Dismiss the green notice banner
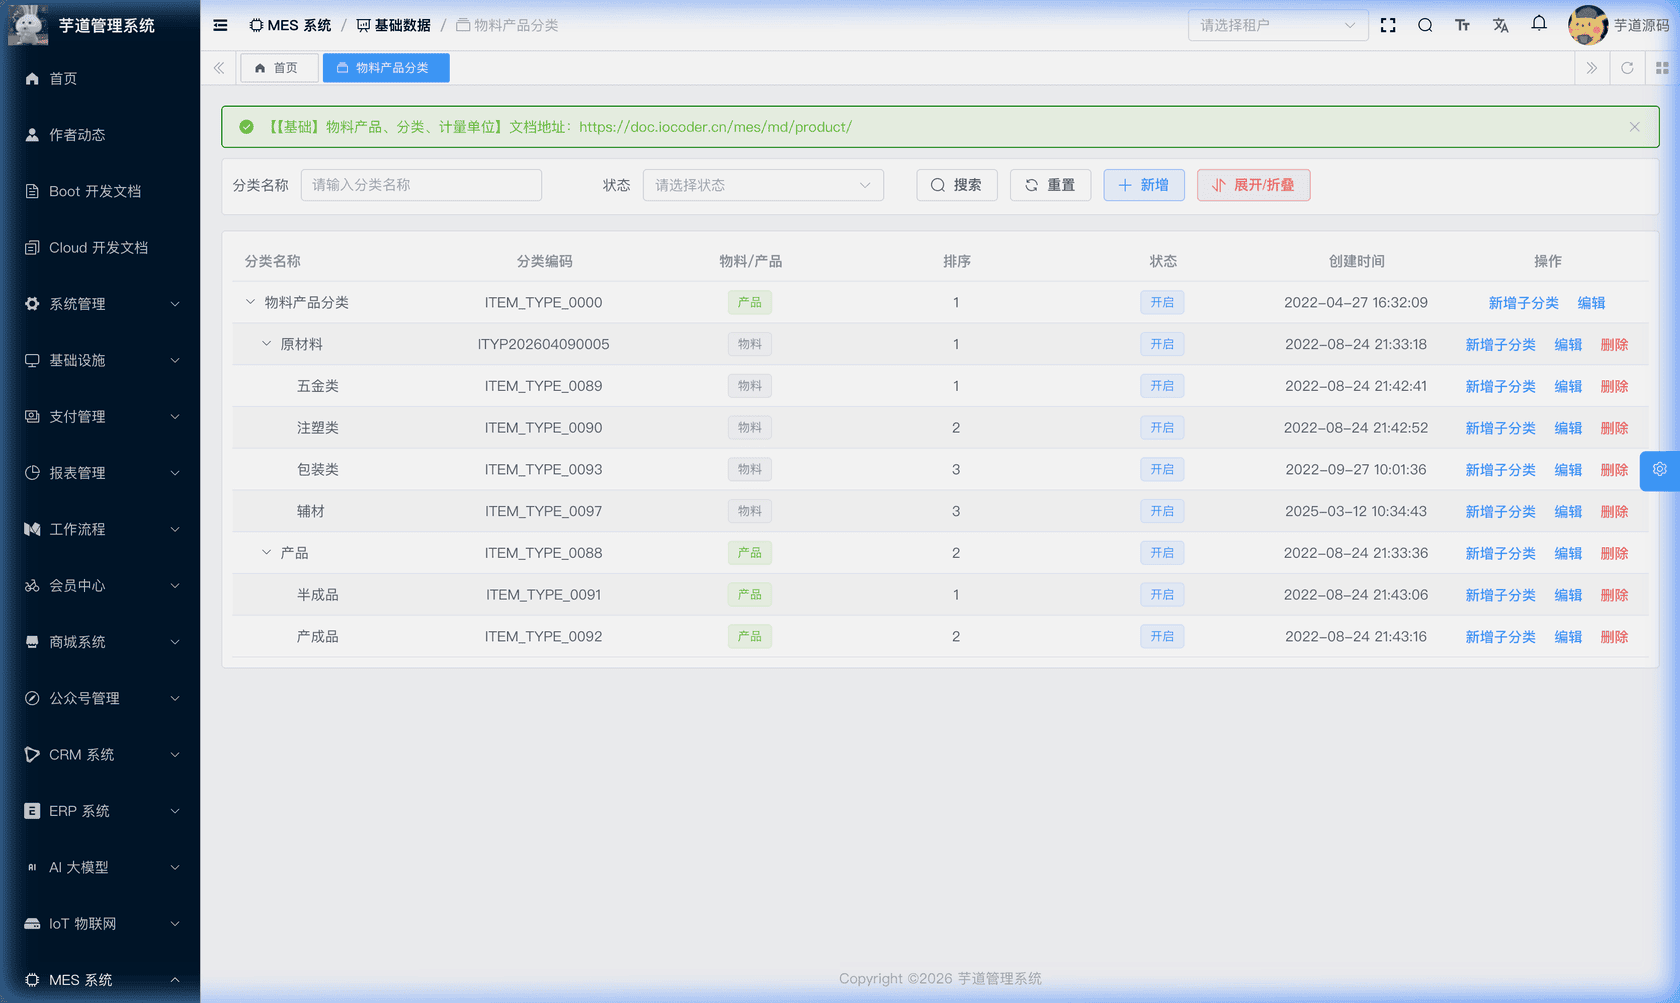Viewport: 1680px width, 1003px height. coord(1634,127)
